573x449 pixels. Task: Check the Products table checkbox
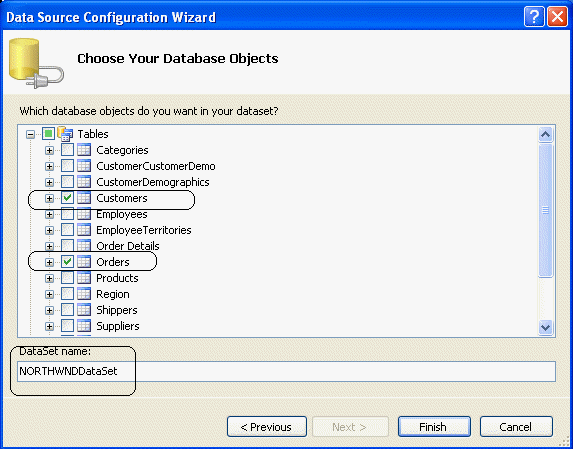67,278
